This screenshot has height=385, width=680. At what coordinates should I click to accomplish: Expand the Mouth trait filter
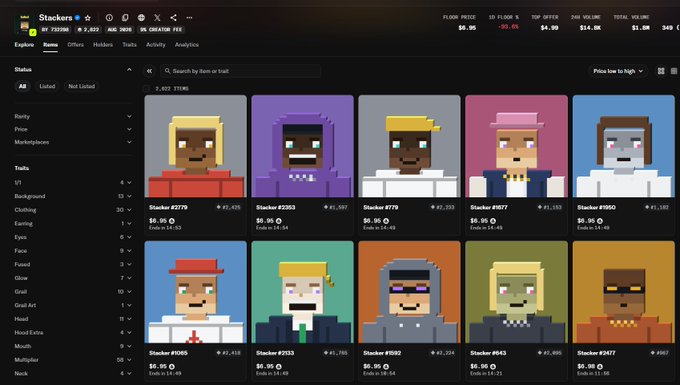tap(73, 346)
